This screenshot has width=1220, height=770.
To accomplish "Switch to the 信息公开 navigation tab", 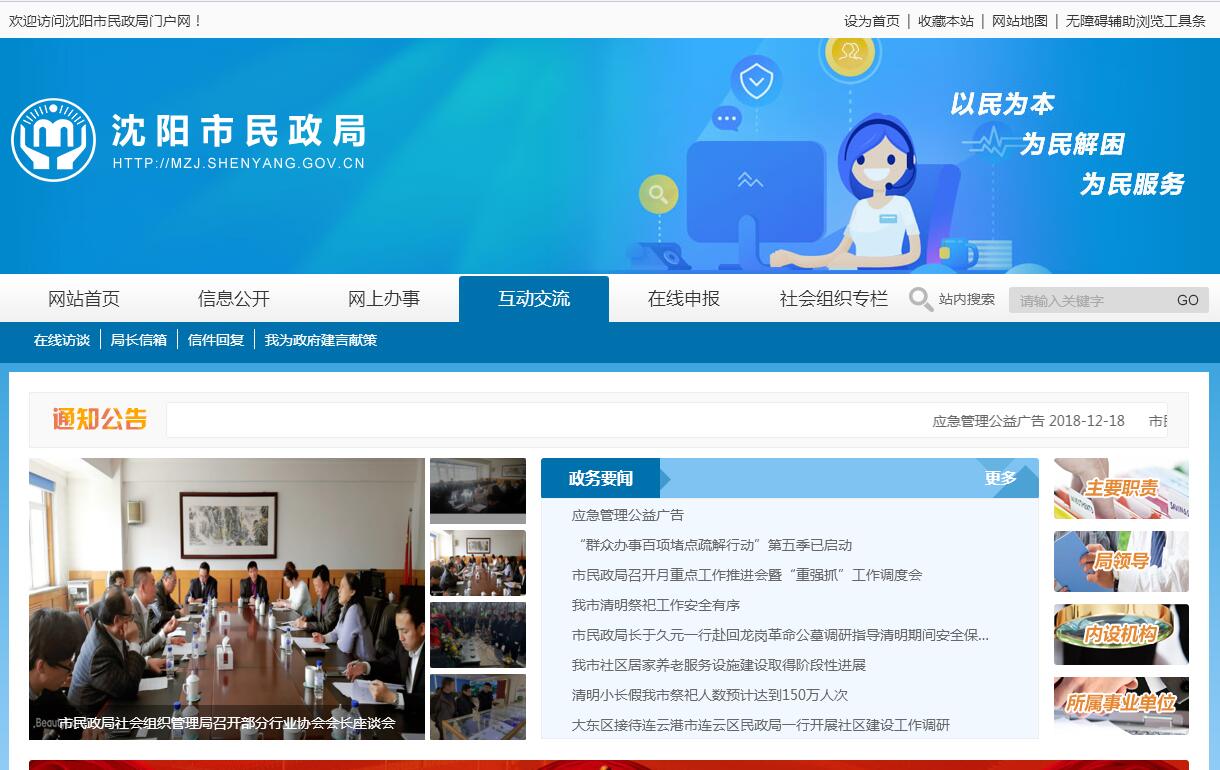I will 234,299.
